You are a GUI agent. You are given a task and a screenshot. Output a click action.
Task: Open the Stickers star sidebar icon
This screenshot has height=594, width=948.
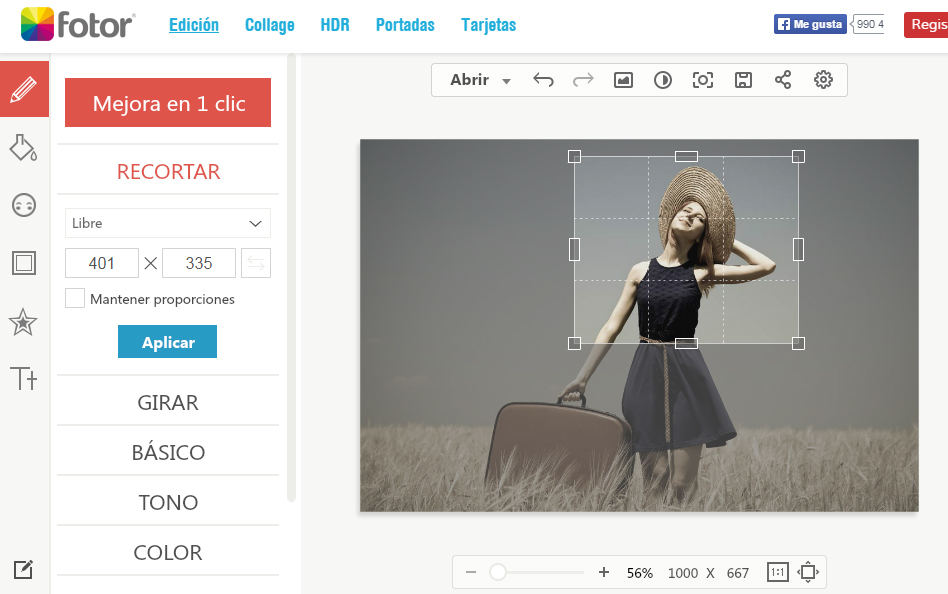pos(23,322)
